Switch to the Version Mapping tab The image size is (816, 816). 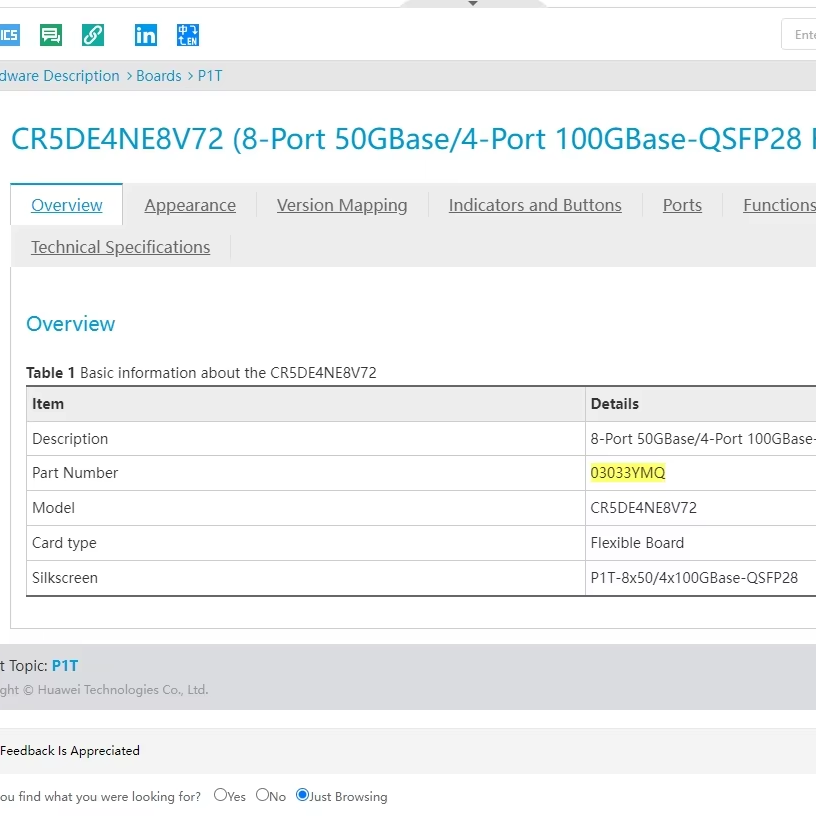[342, 205]
